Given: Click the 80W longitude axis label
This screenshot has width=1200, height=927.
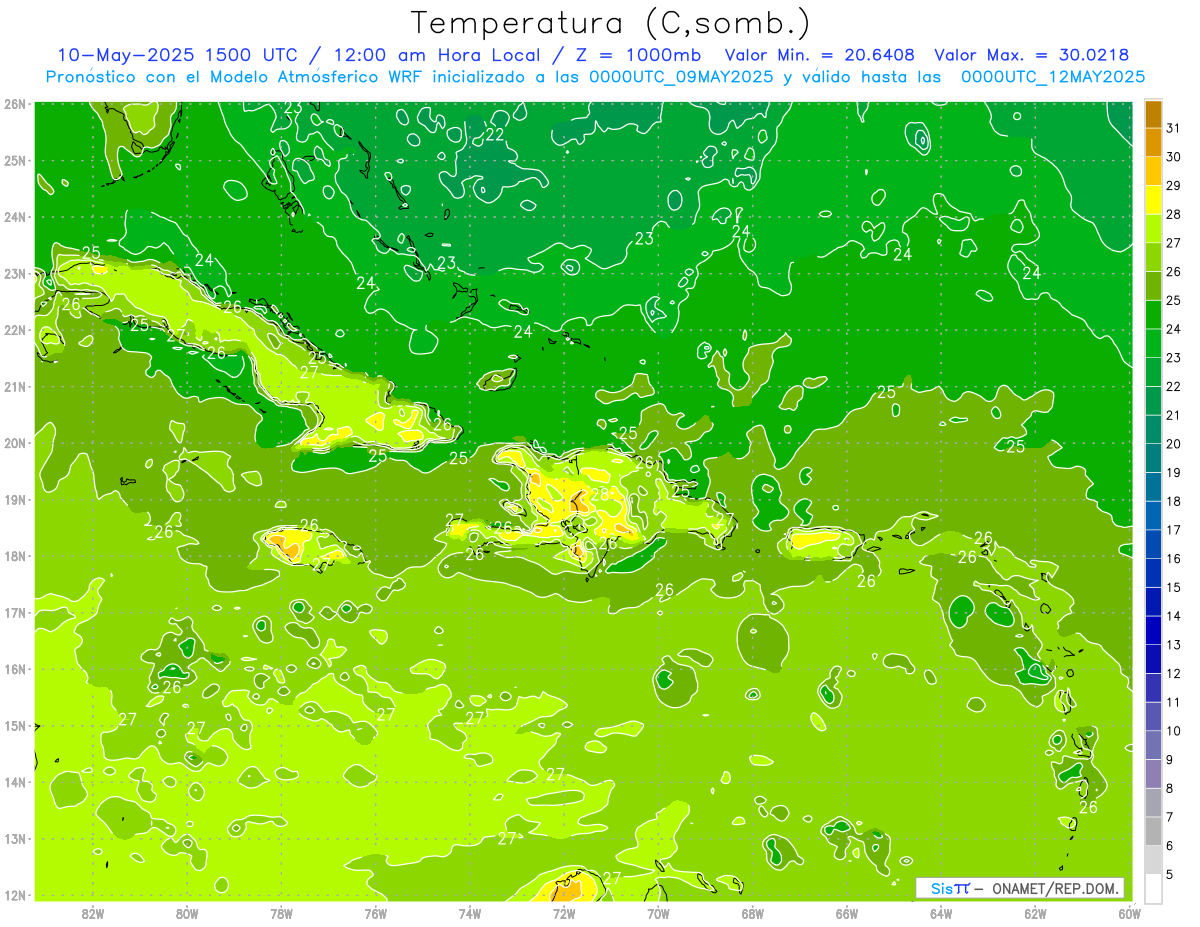Looking at the screenshot, I should [x=187, y=913].
